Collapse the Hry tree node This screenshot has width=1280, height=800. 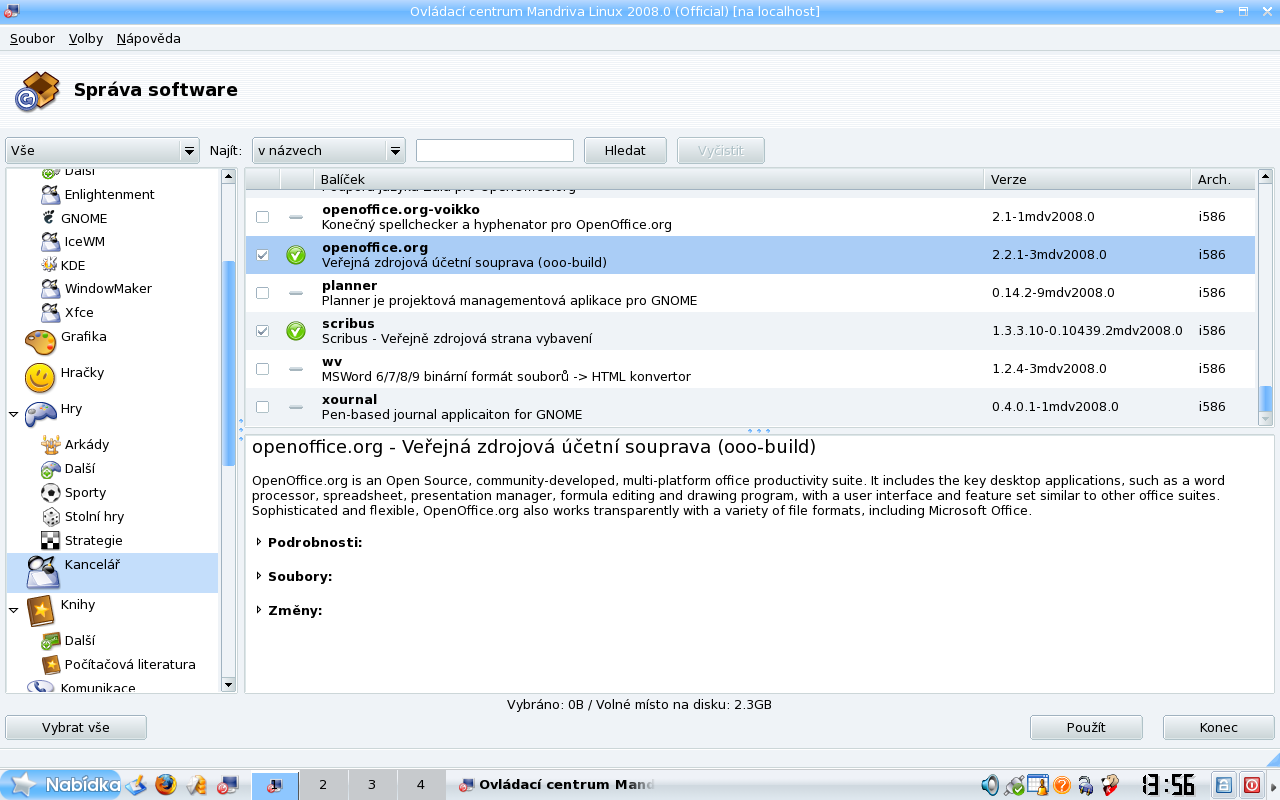click(14, 413)
